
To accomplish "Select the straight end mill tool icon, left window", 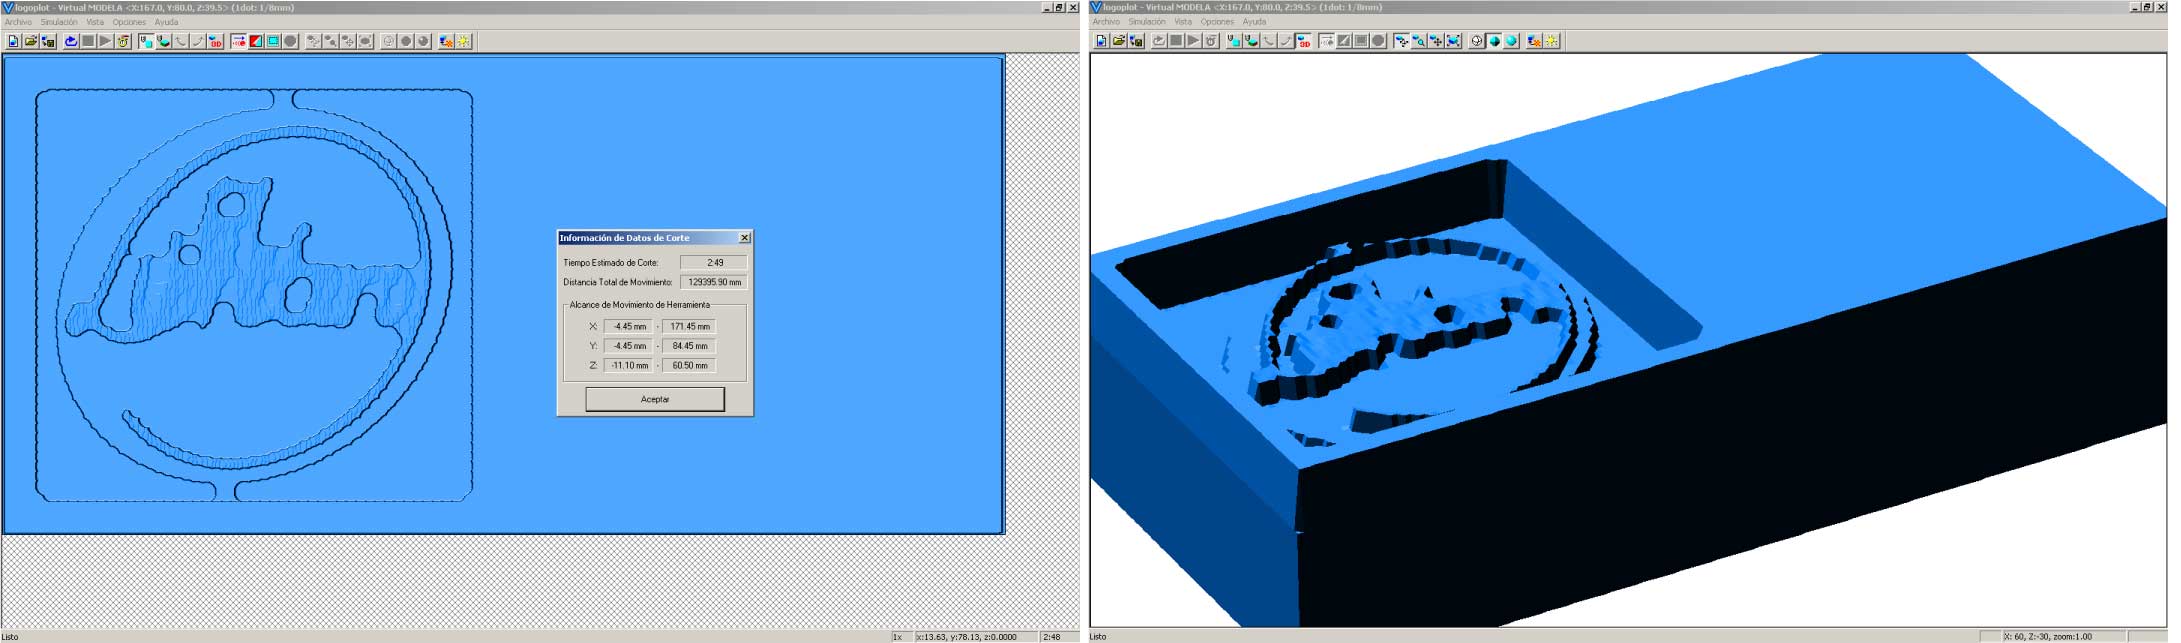I will [x=146, y=41].
